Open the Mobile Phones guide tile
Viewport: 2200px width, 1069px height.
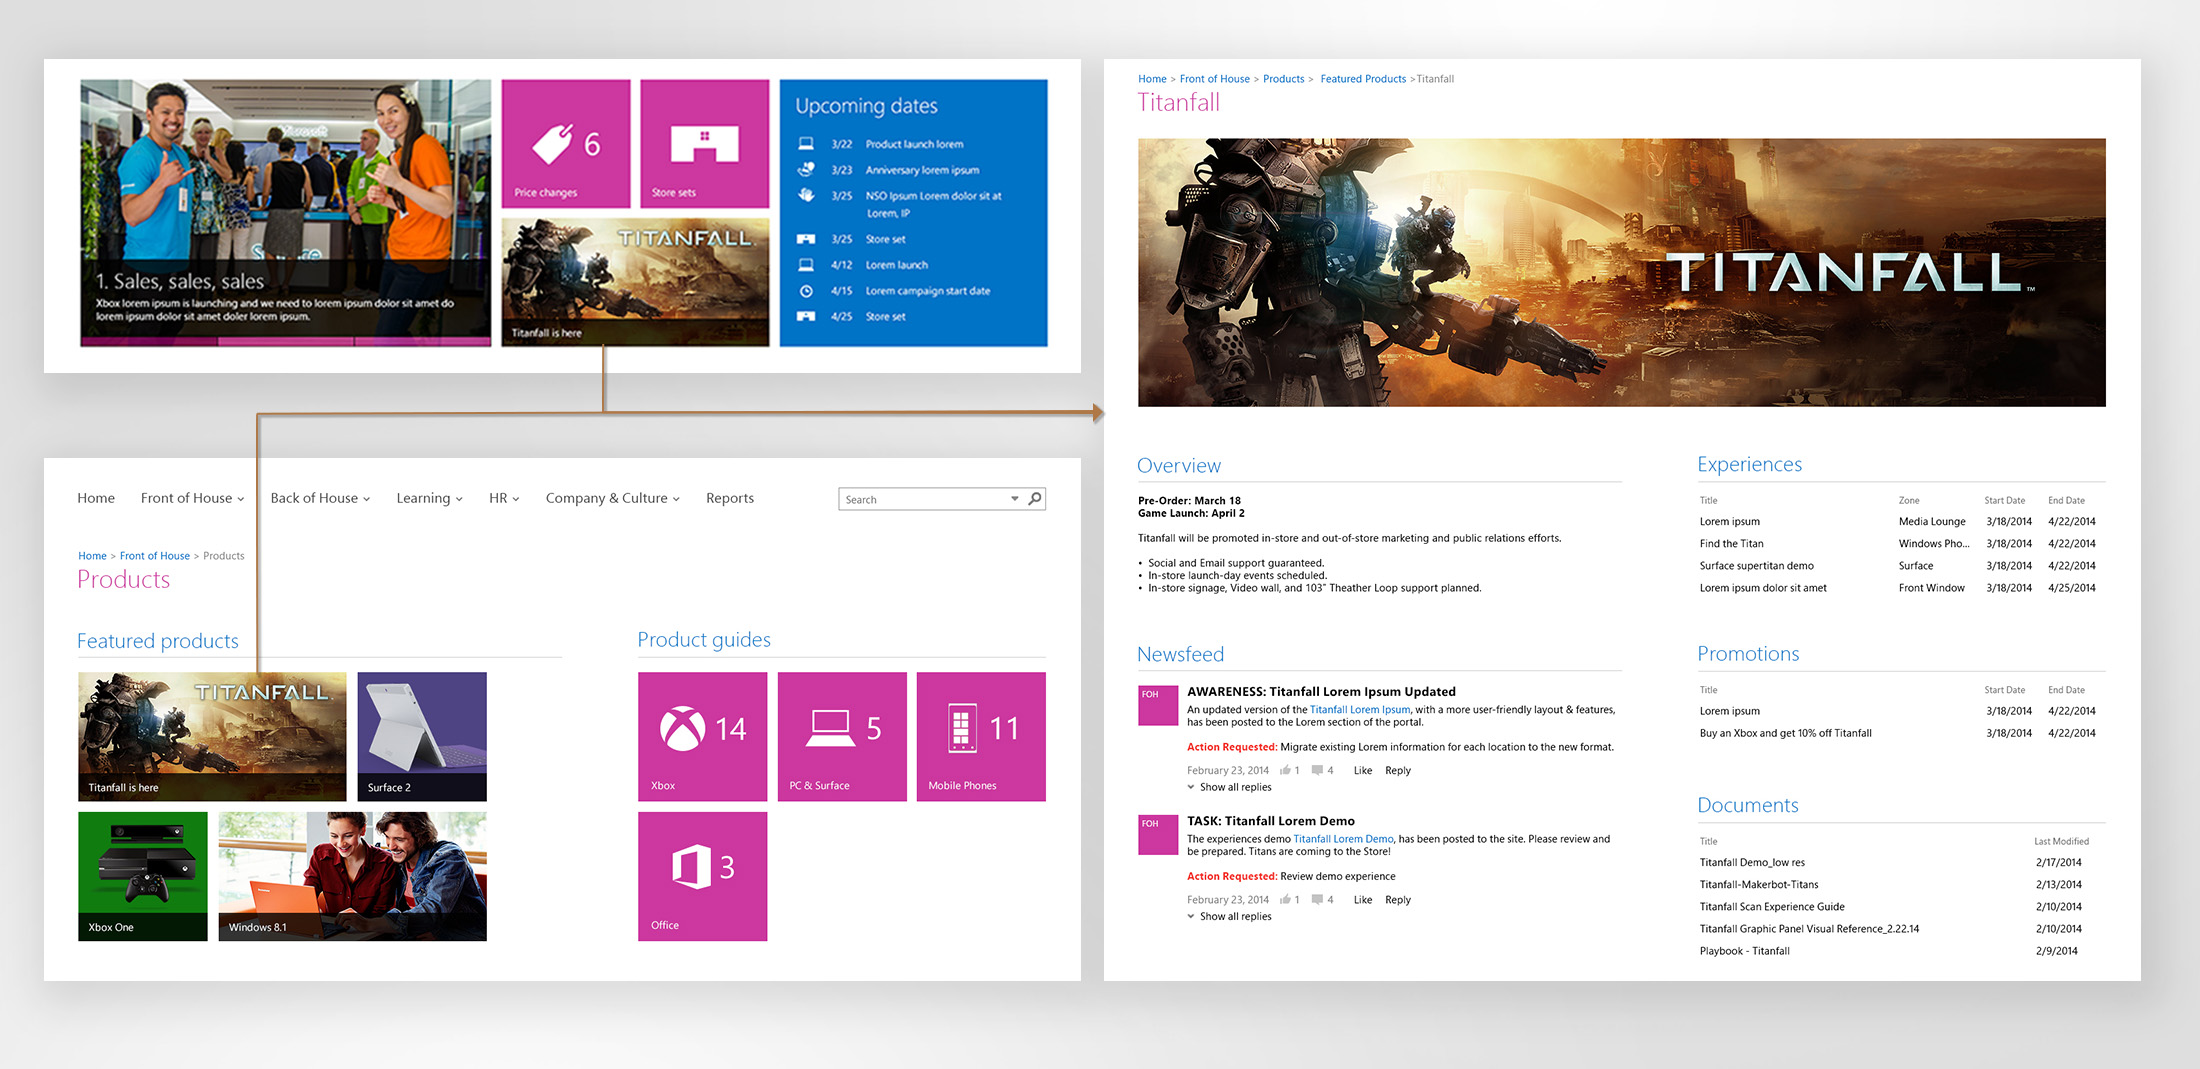point(981,736)
